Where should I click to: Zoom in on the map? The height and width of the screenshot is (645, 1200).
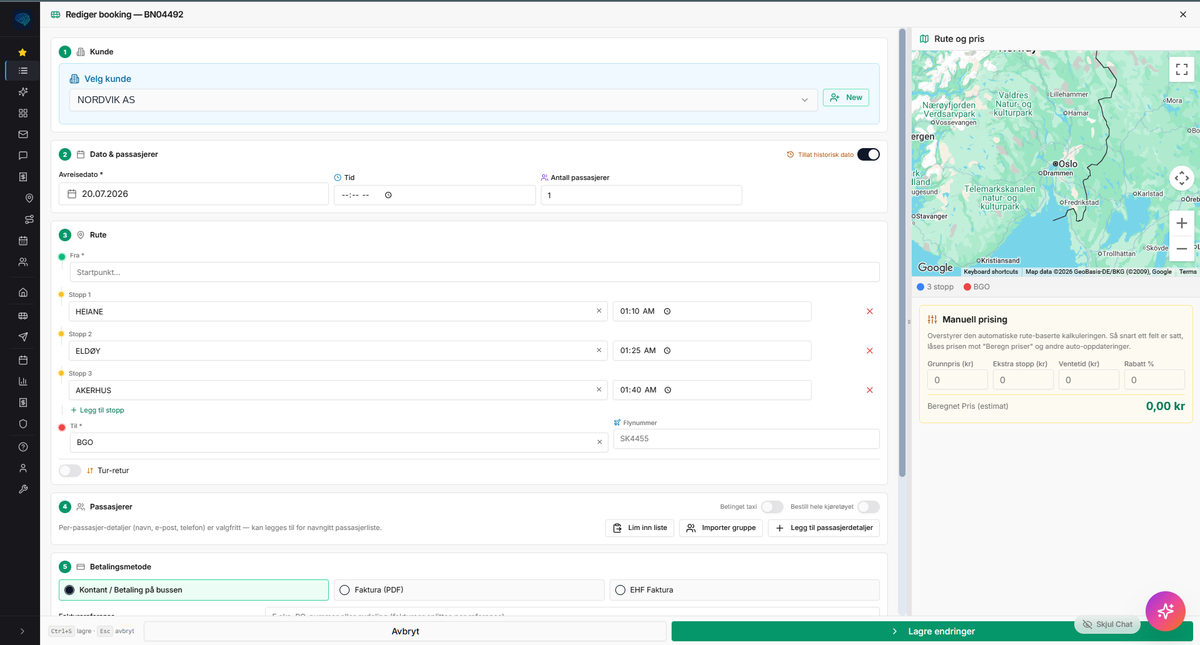tap(1181, 223)
